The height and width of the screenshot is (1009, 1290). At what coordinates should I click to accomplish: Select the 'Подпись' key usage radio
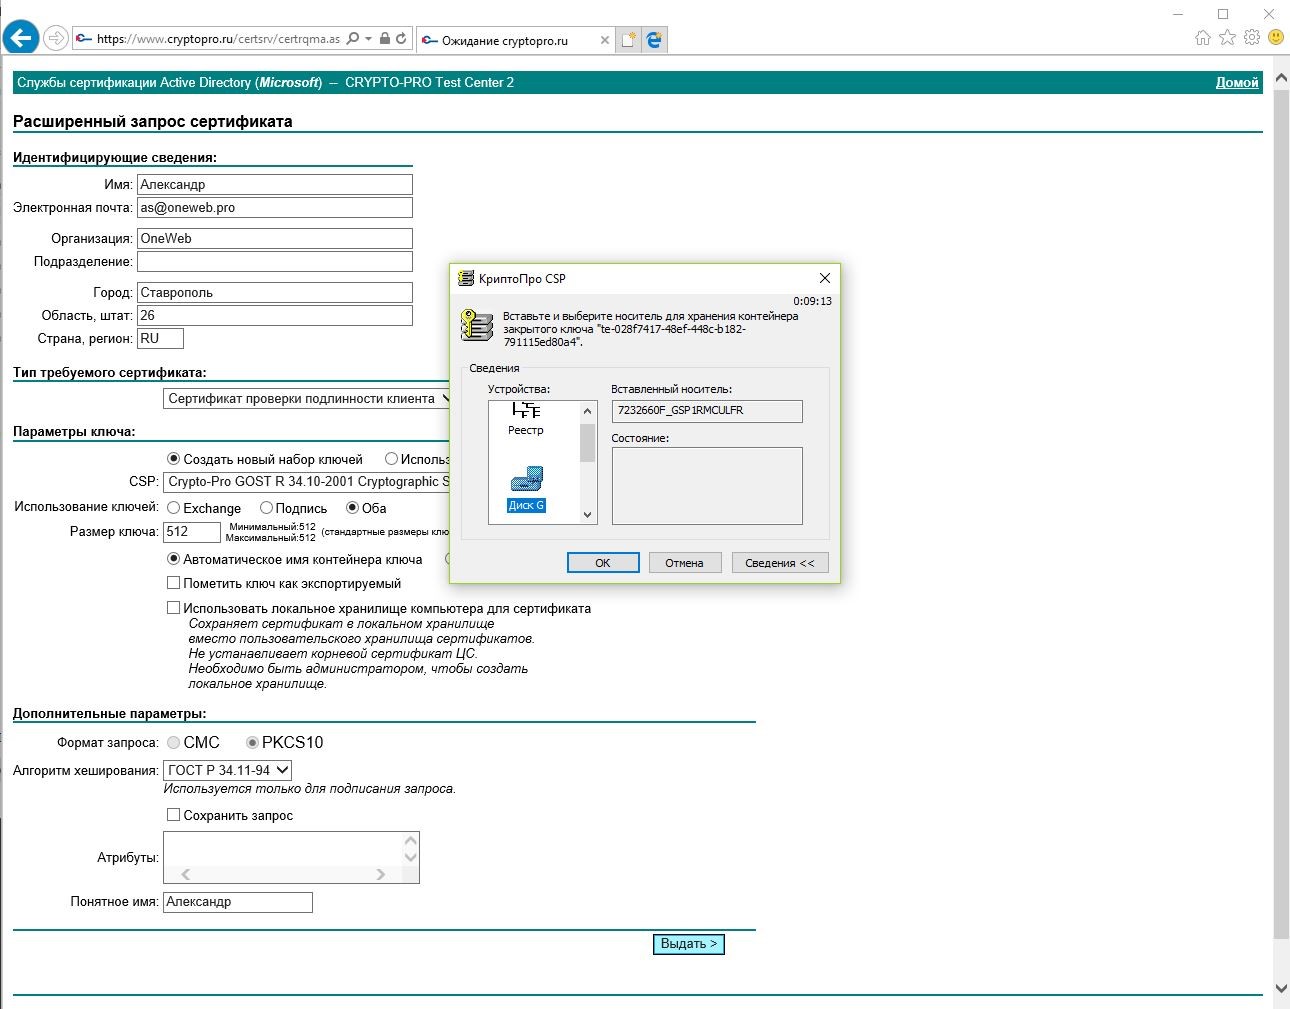(x=266, y=508)
